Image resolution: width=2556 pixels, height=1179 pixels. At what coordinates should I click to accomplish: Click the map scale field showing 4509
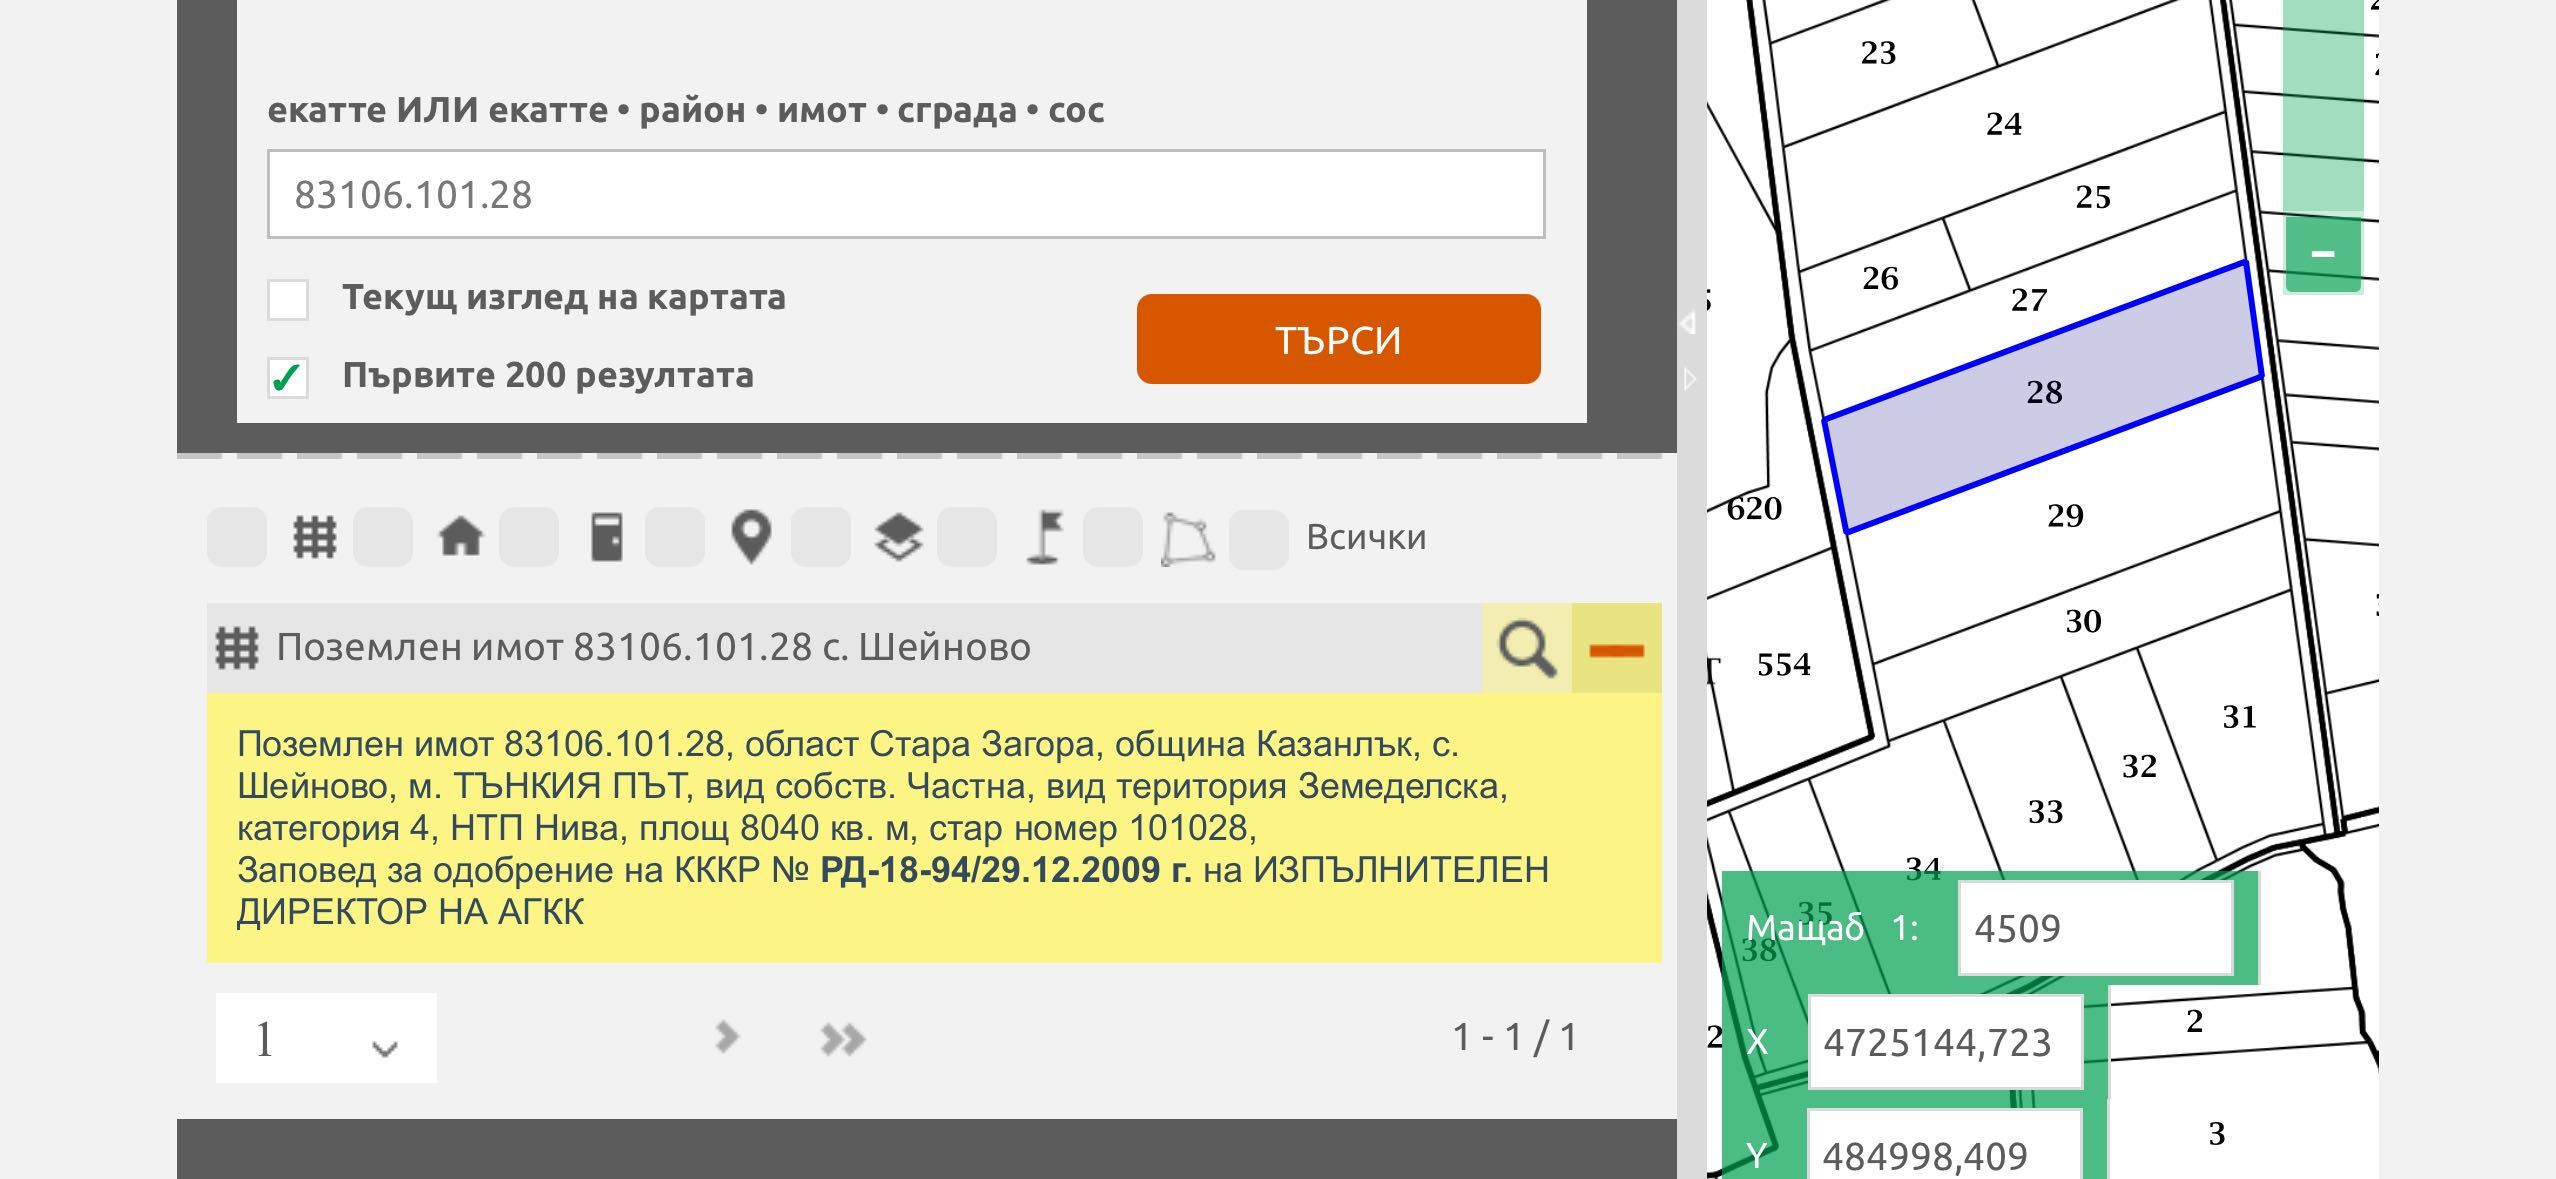2095,928
